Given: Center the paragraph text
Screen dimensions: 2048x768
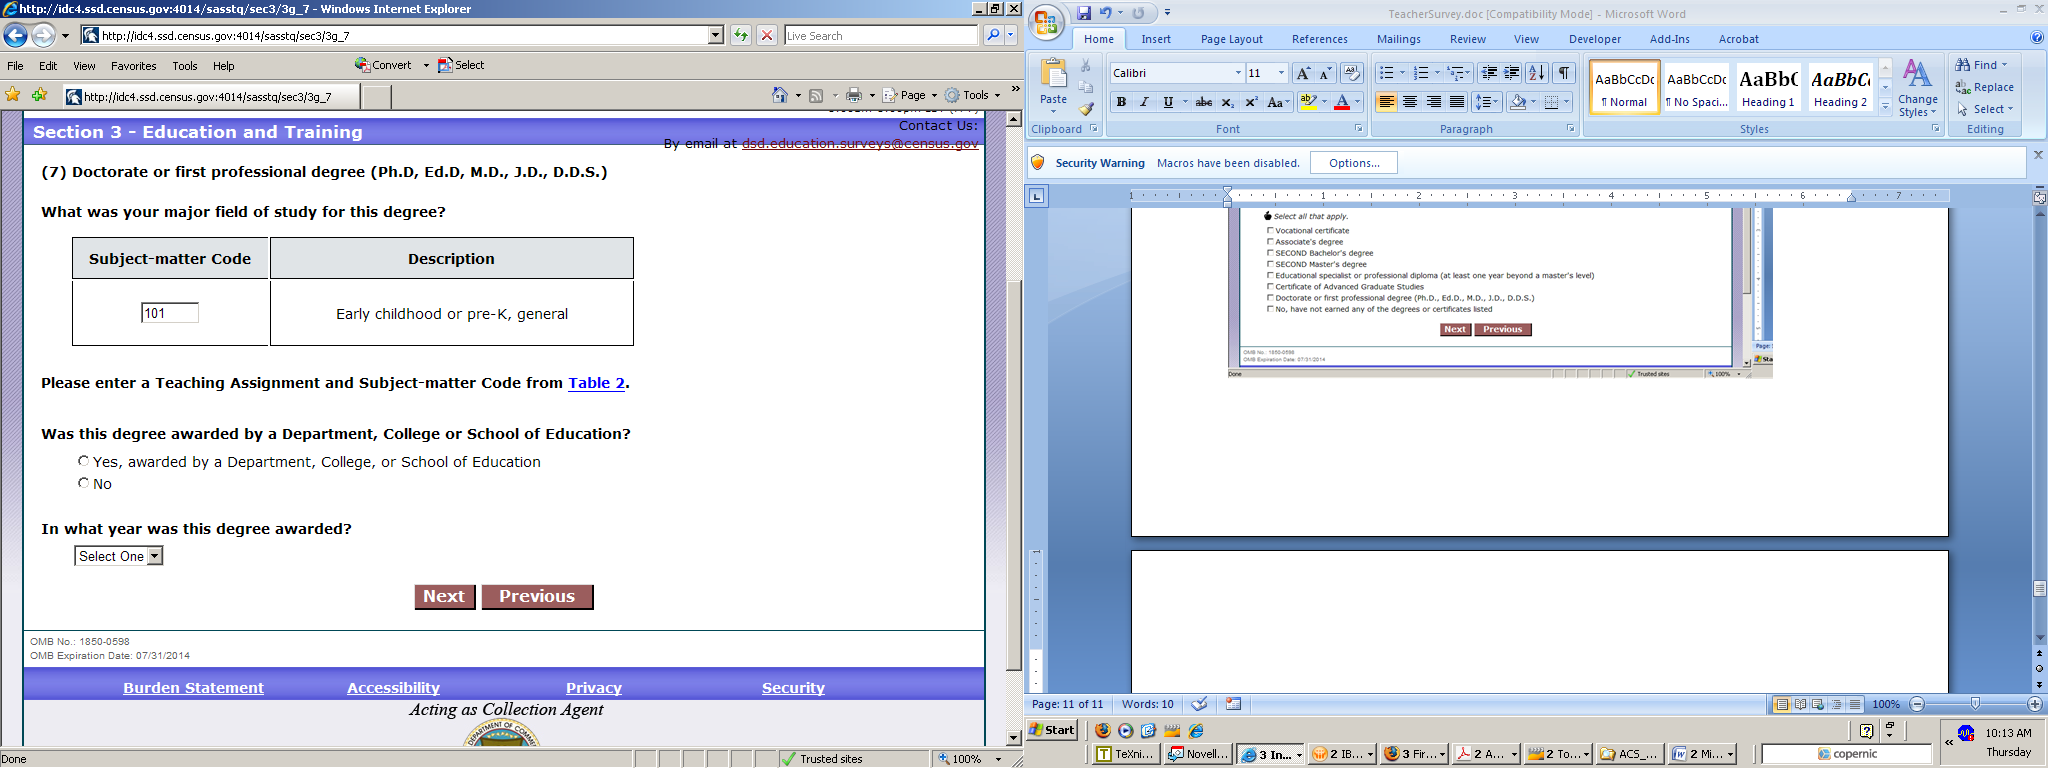Looking at the screenshot, I should pos(1410,102).
